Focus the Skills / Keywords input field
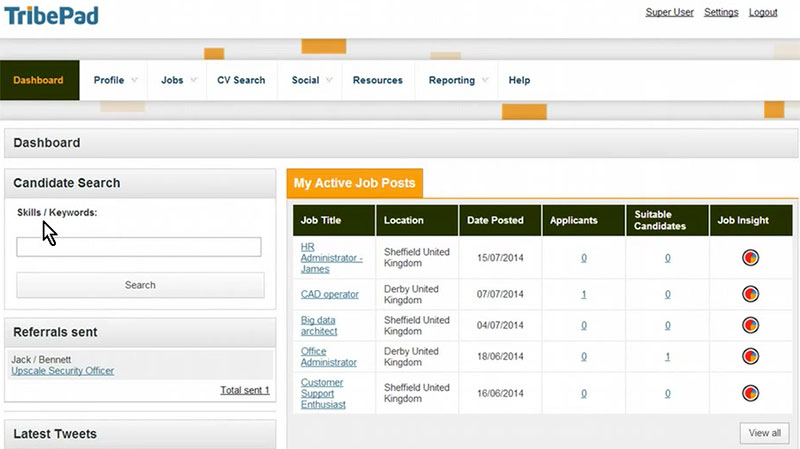800x449 pixels. [139, 247]
